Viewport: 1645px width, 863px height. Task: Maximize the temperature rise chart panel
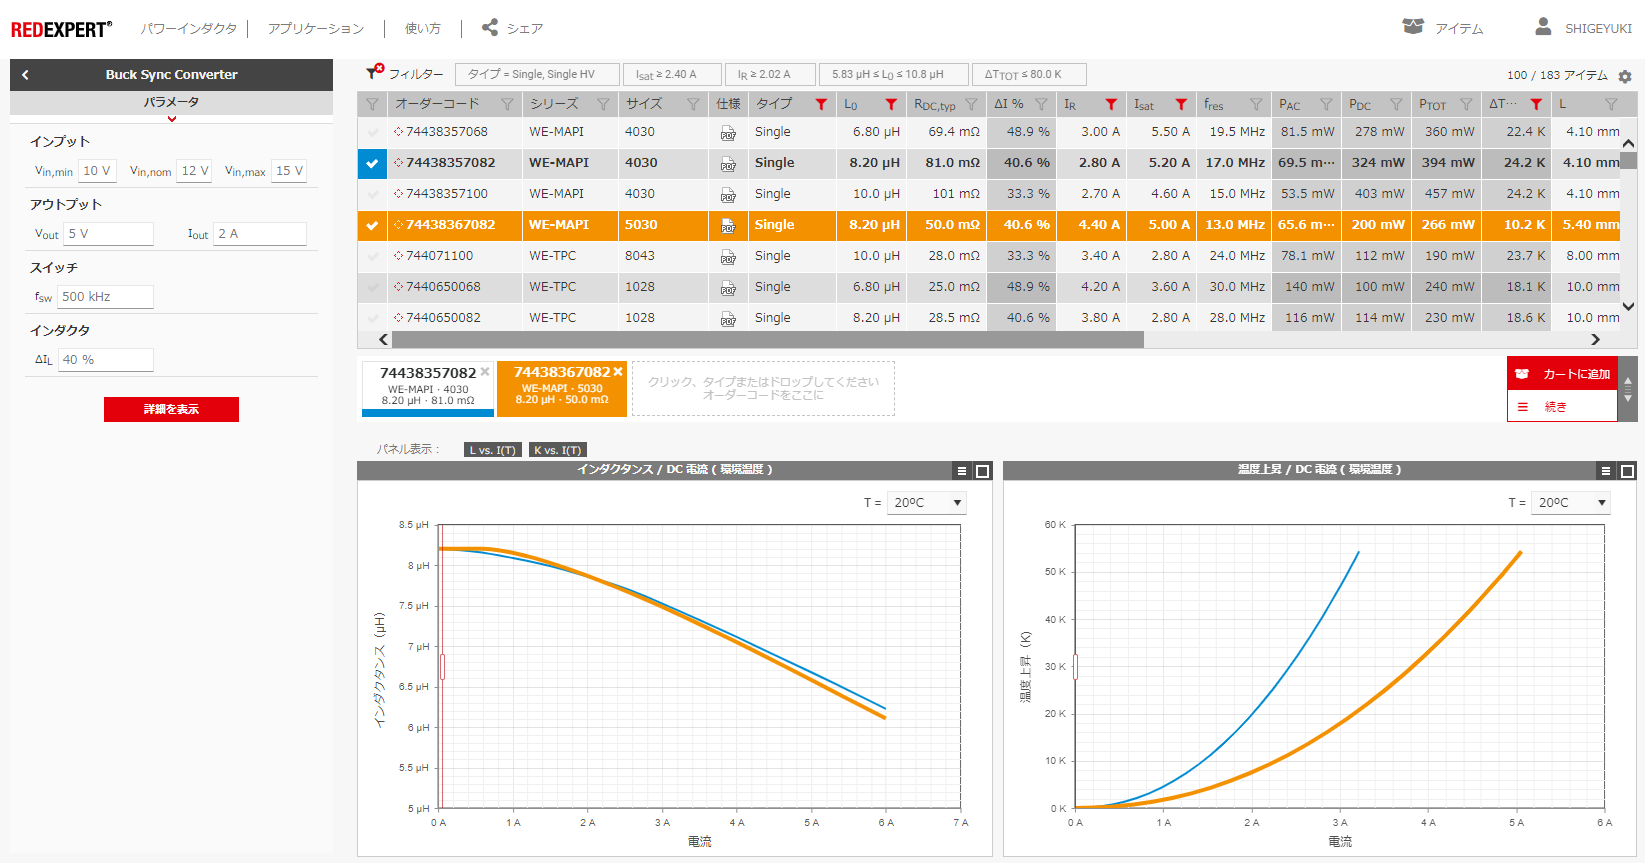(1627, 471)
